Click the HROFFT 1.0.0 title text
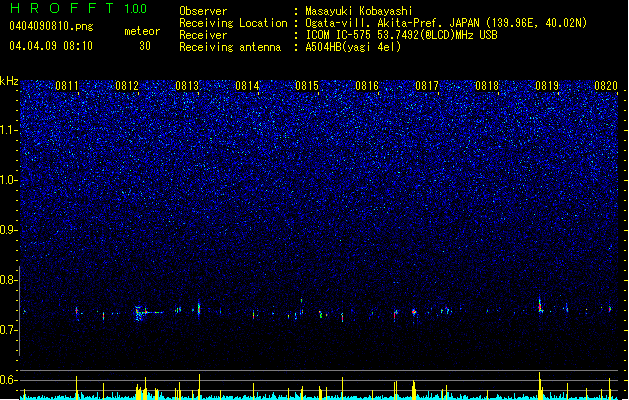Image resolution: width=629 pixels, height=400 pixels. tap(78, 8)
